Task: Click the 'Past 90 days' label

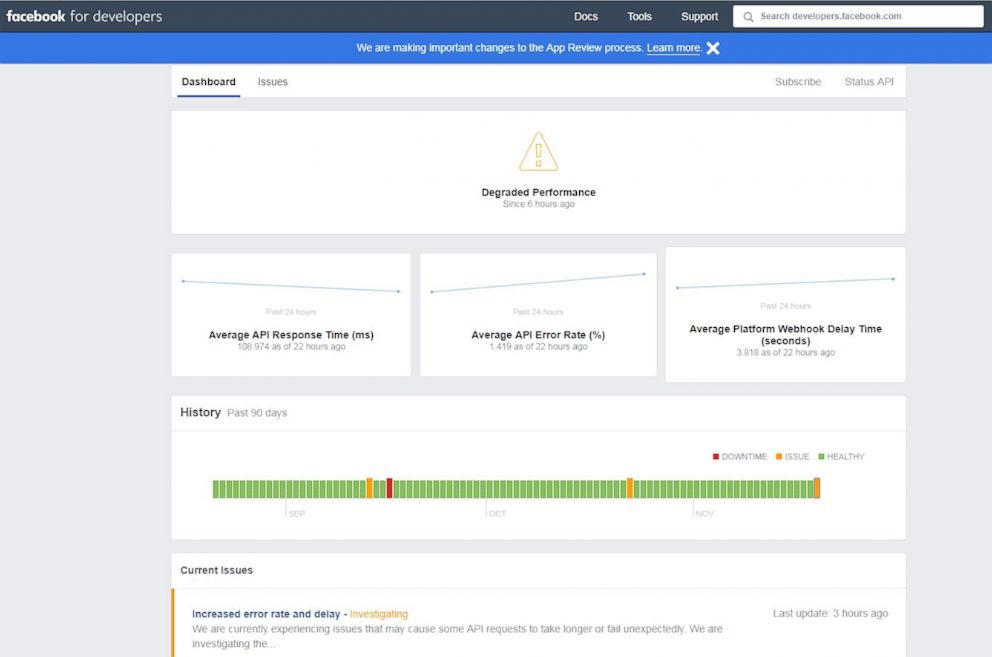Action: pyautogui.click(x=257, y=413)
